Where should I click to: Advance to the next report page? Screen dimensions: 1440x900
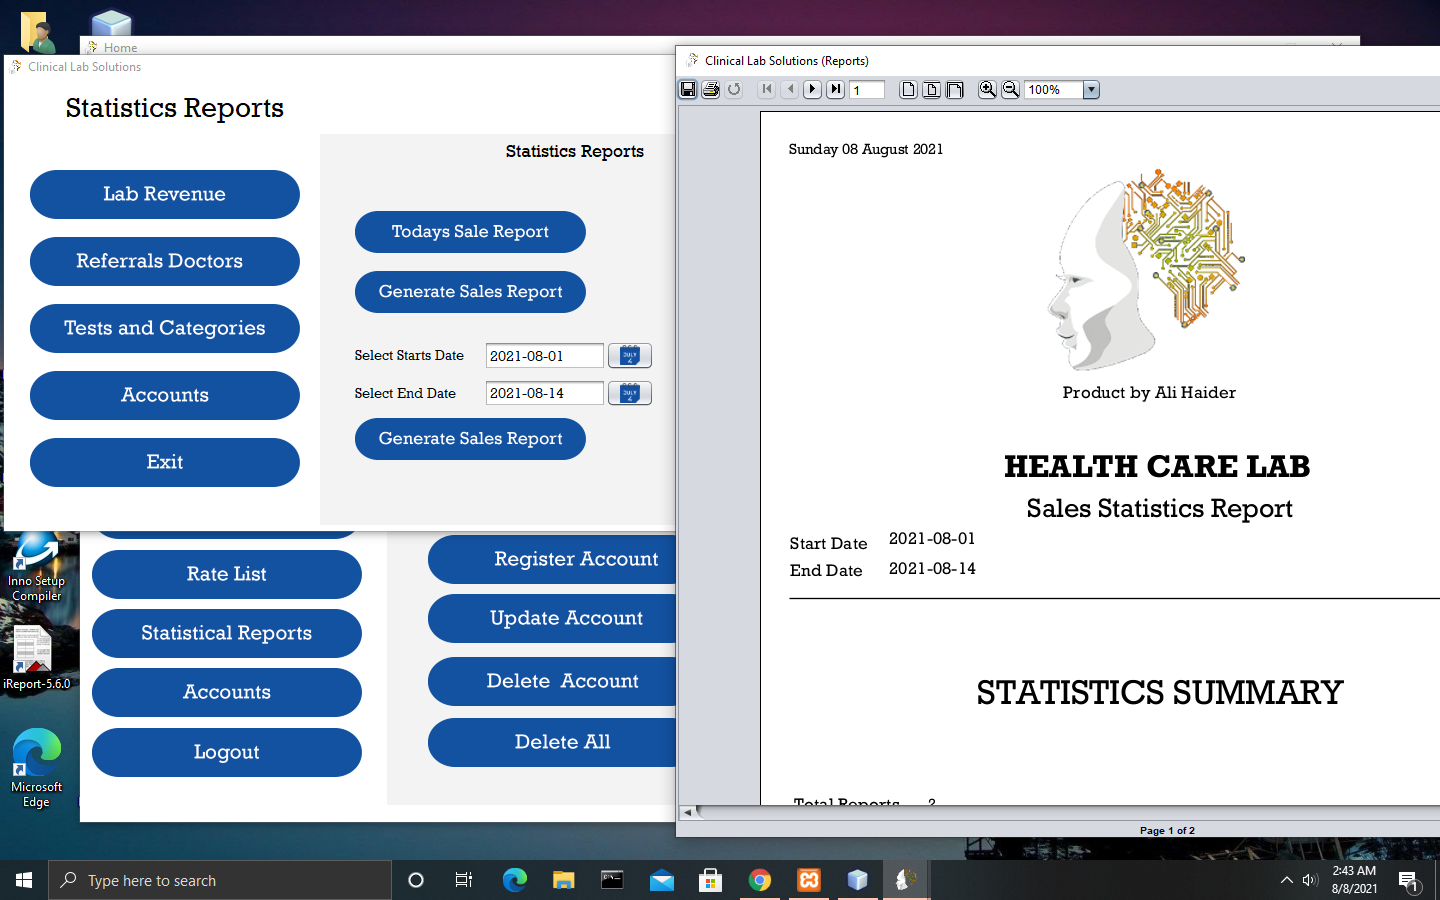click(812, 89)
